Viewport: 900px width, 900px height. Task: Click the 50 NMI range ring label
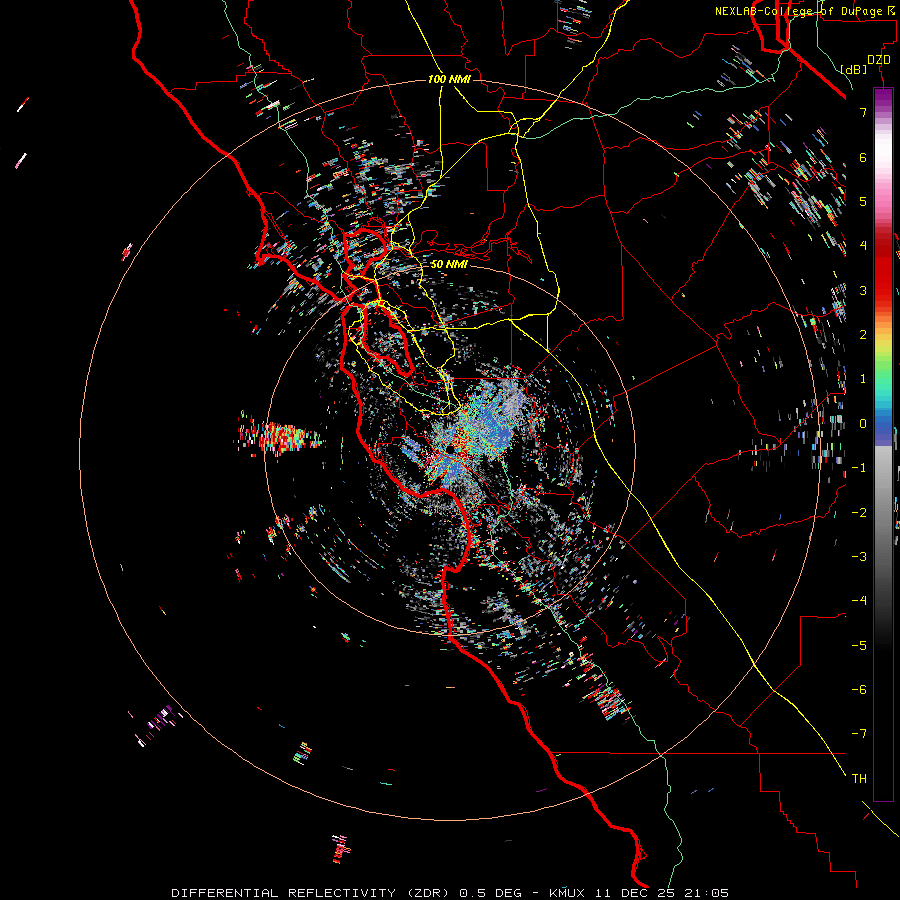[449, 264]
